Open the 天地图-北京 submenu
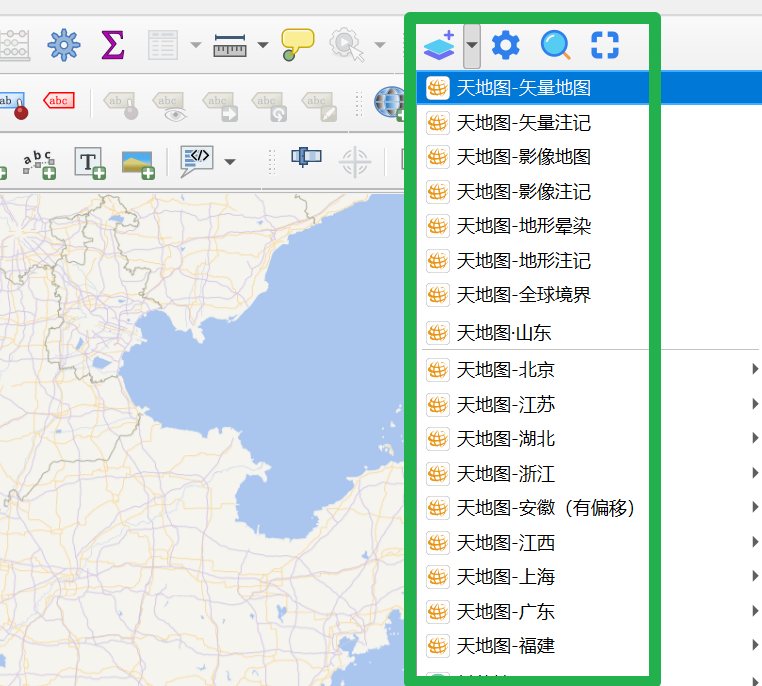Image resolution: width=762 pixels, height=686 pixels. [x=589, y=370]
